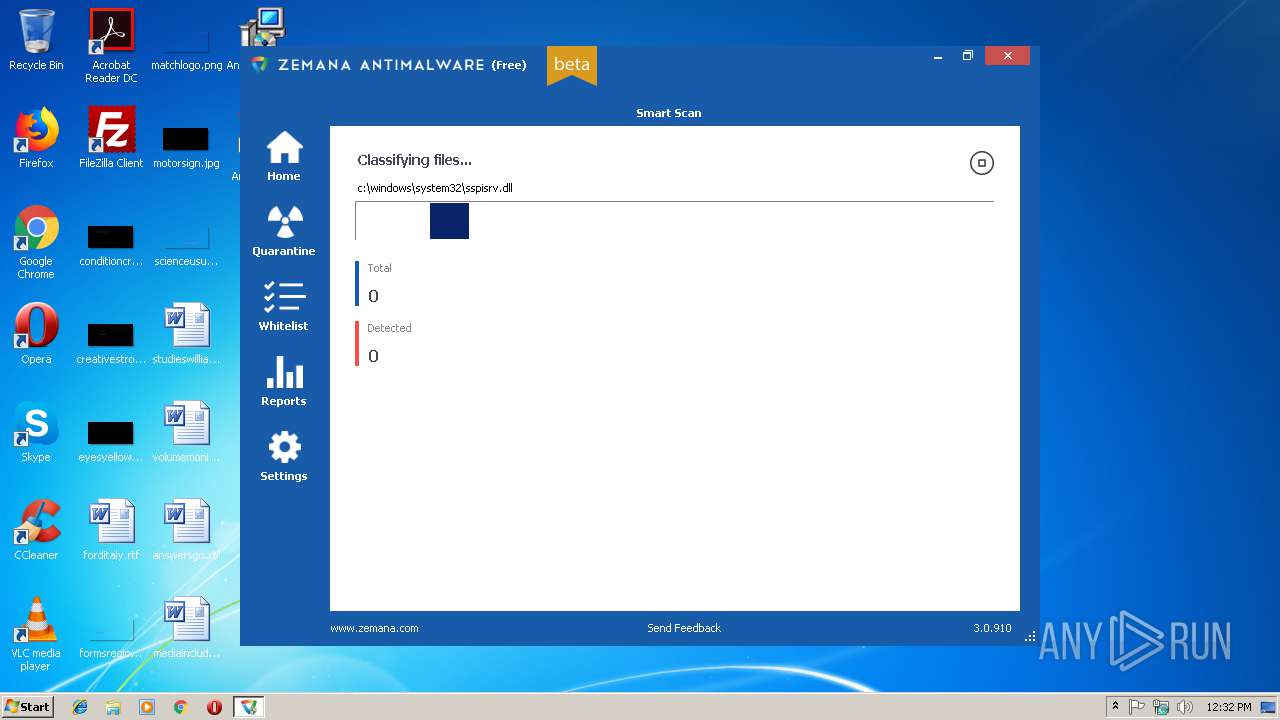Open the Reports section
1280x720 pixels.
[284, 381]
